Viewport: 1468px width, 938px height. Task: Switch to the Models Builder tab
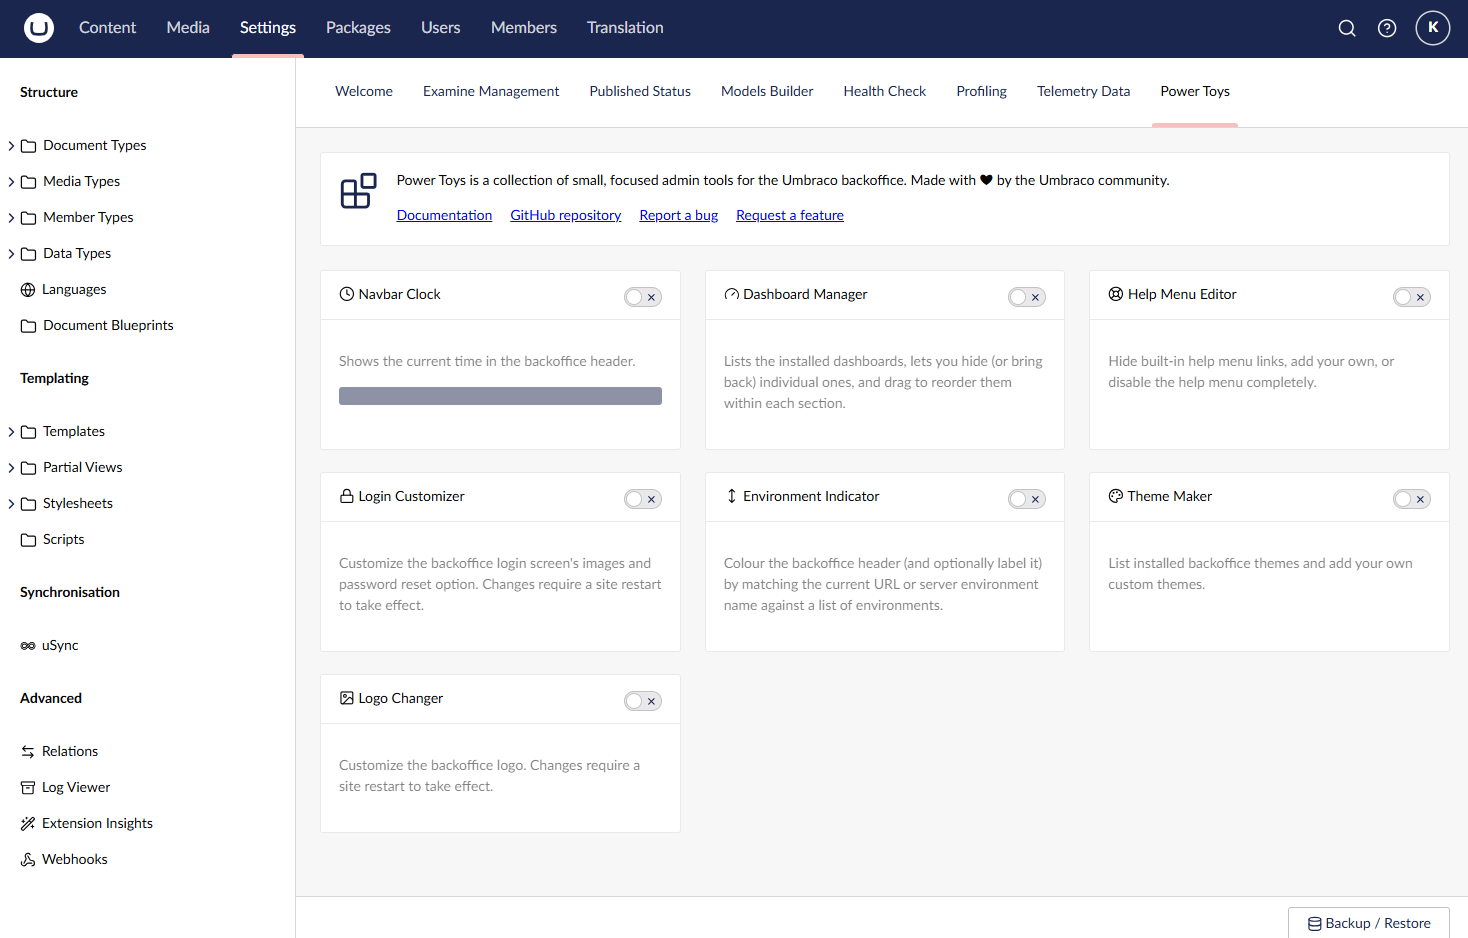(767, 91)
